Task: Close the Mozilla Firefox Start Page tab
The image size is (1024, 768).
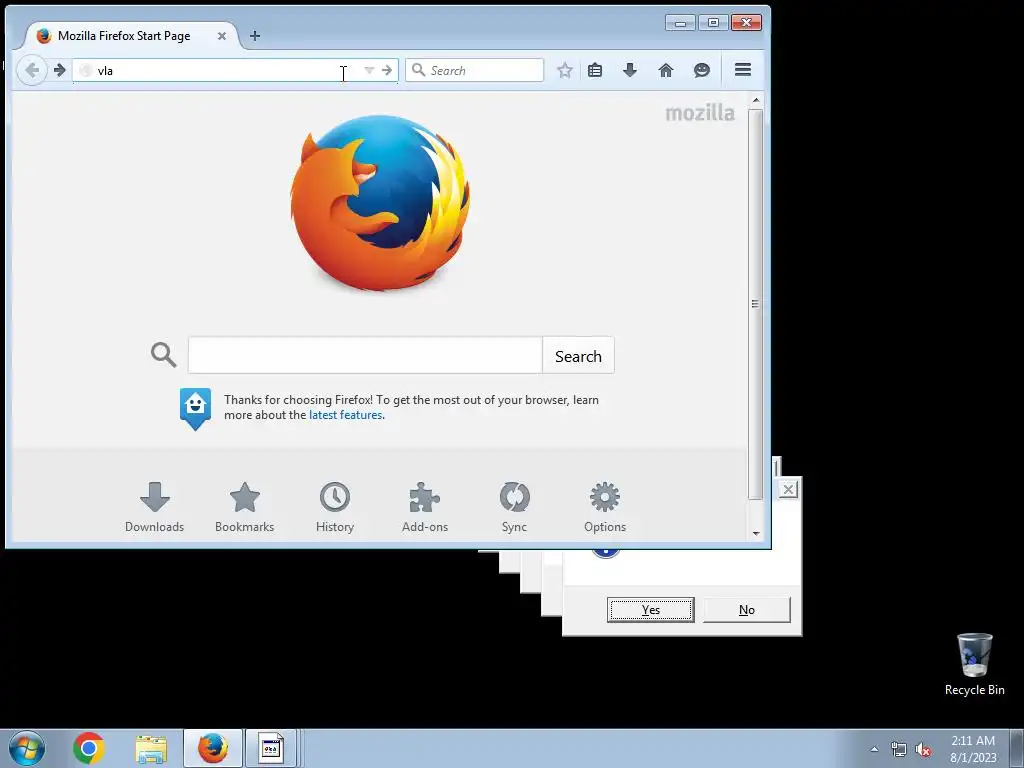Action: click(x=222, y=36)
